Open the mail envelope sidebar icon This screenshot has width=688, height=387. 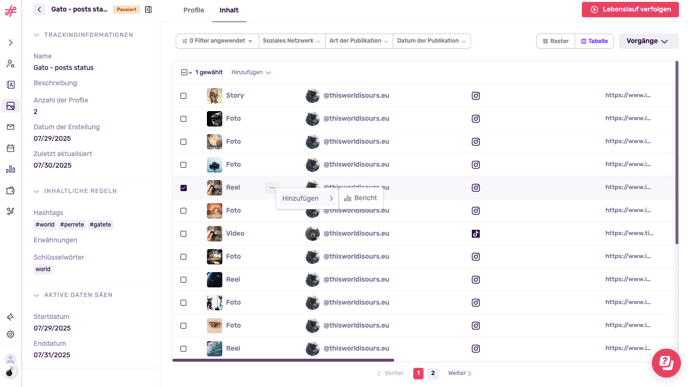11,127
